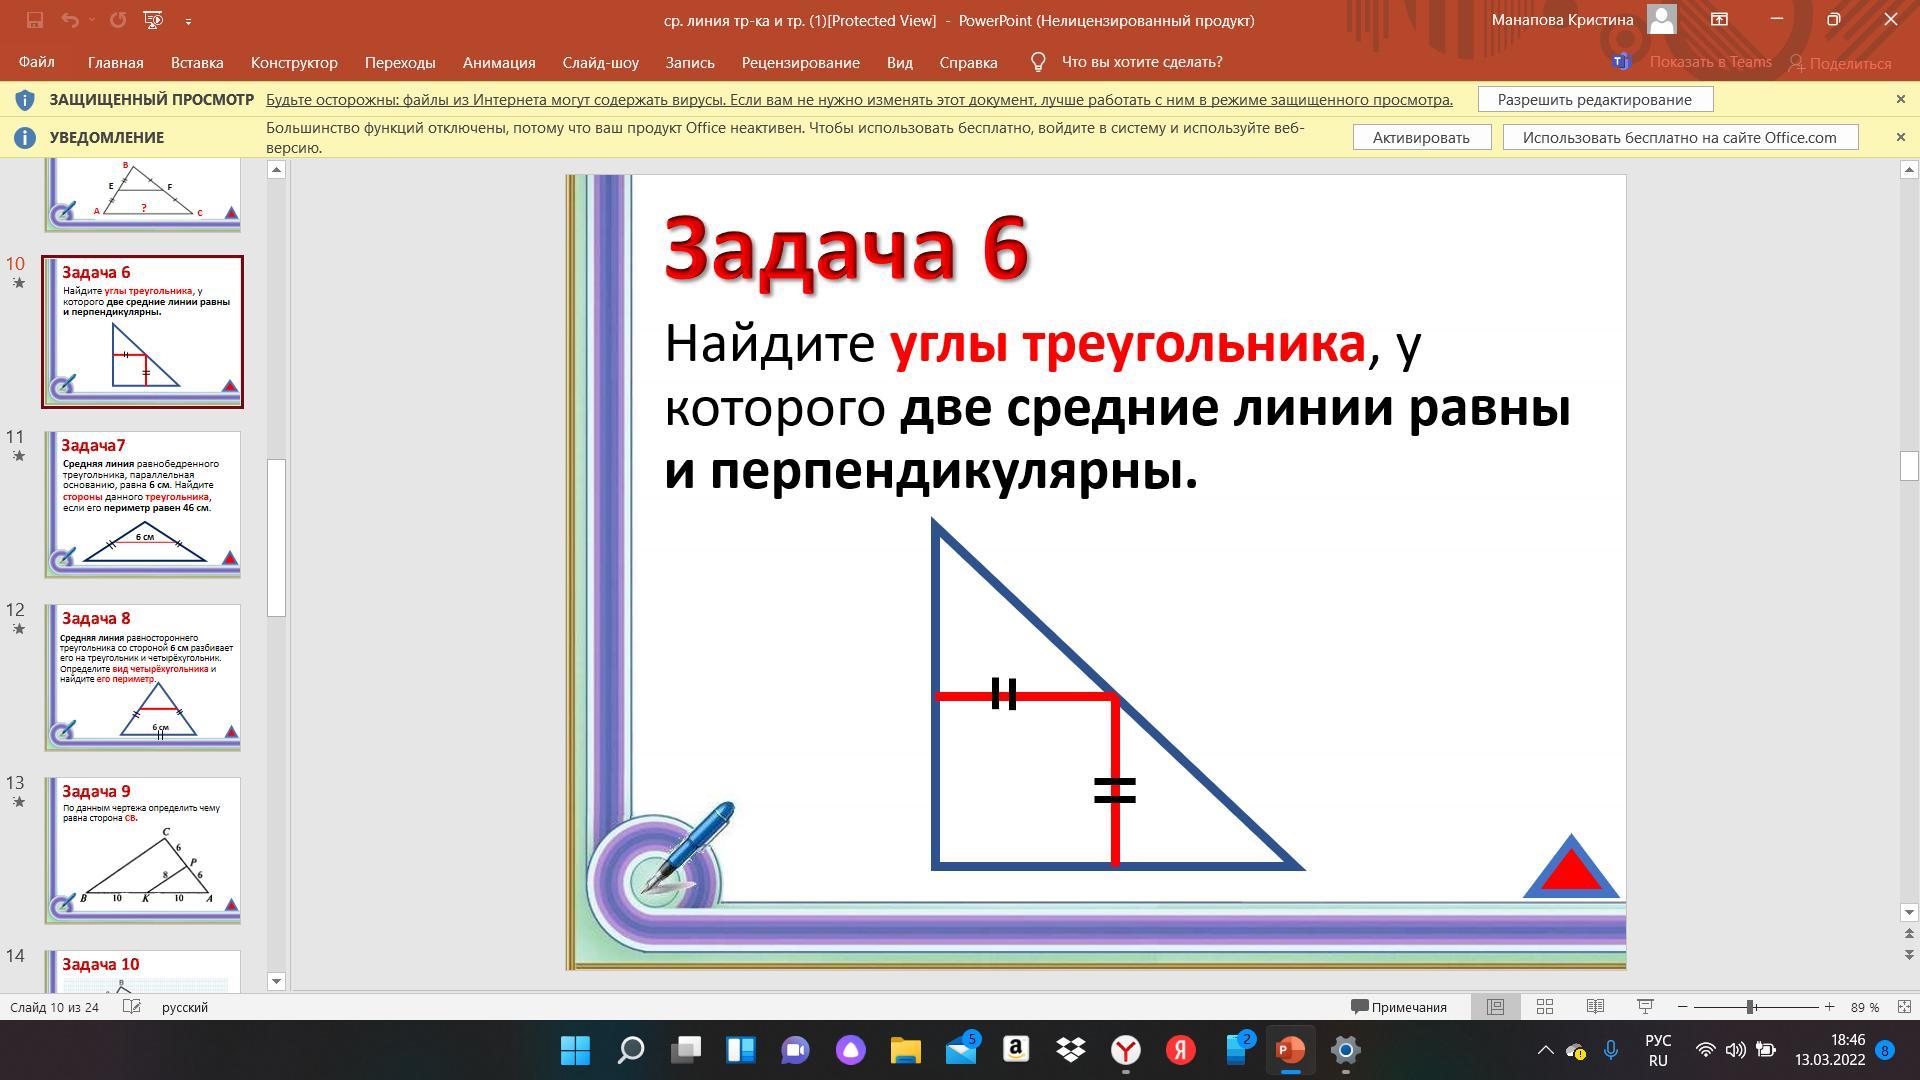Click PowerPoint icon in taskbar

(x=1290, y=1050)
